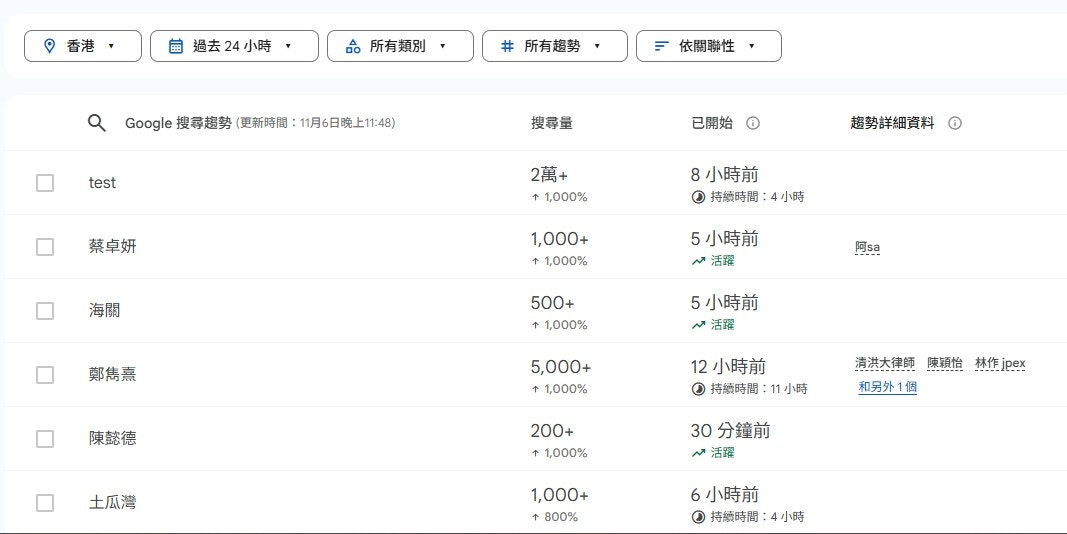This screenshot has height=534, width=1067.
Task: Click the categories shapes icon
Action: pyautogui.click(x=352, y=46)
